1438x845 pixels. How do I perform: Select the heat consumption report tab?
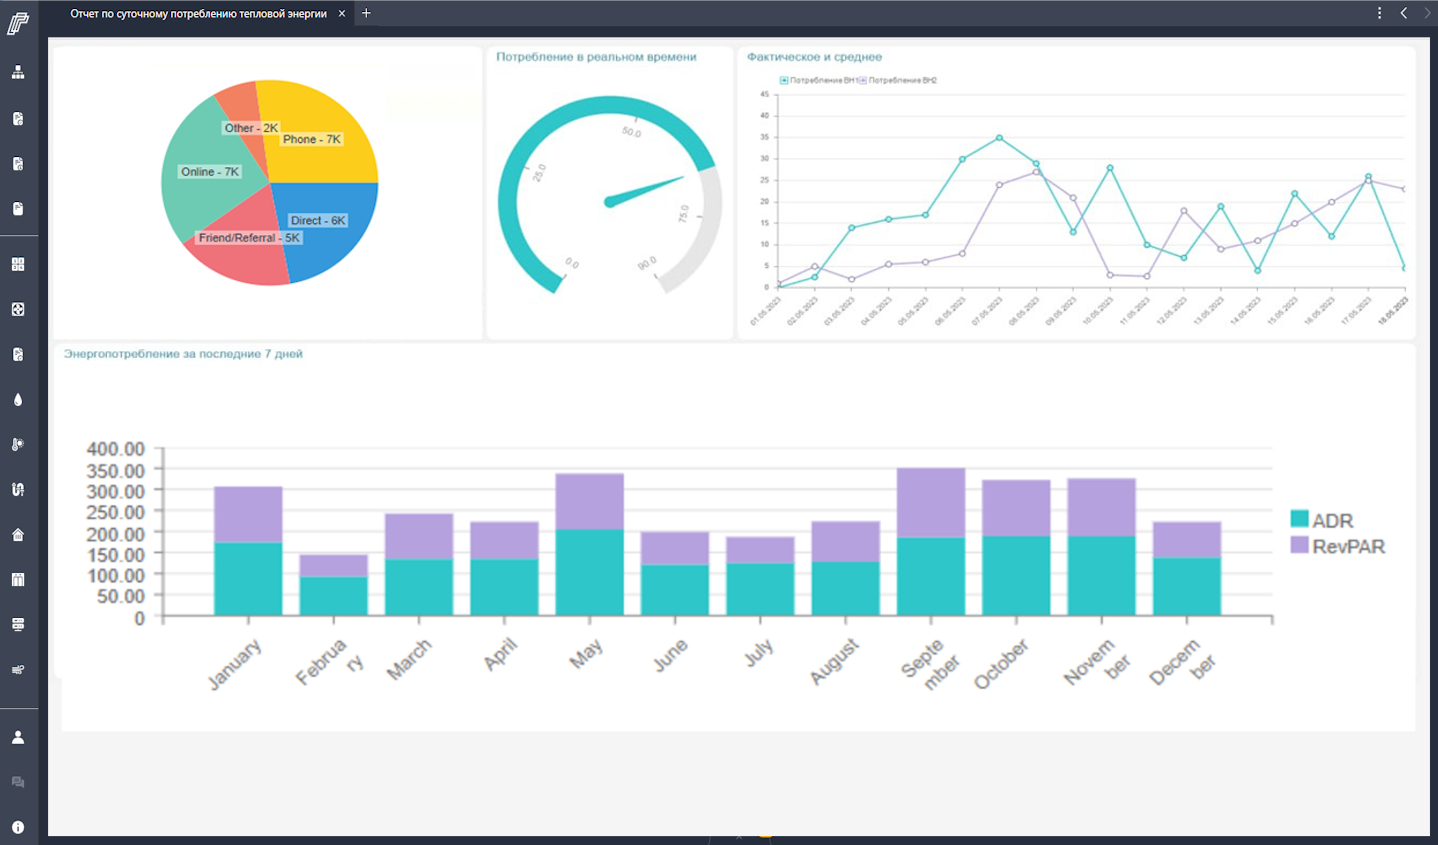click(x=198, y=14)
